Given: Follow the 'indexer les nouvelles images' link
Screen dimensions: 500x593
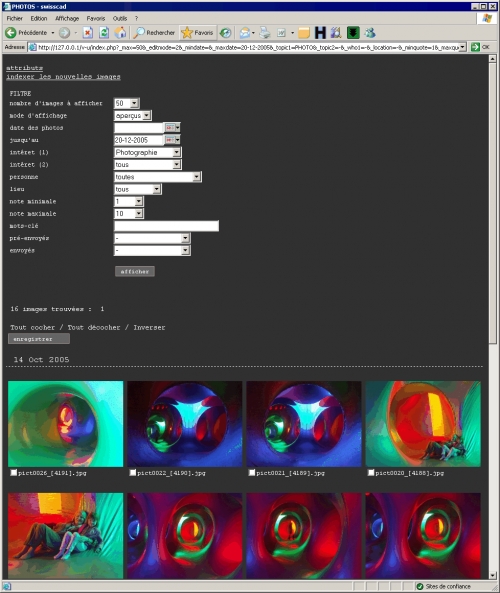Looking at the screenshot, I should 63,77.
